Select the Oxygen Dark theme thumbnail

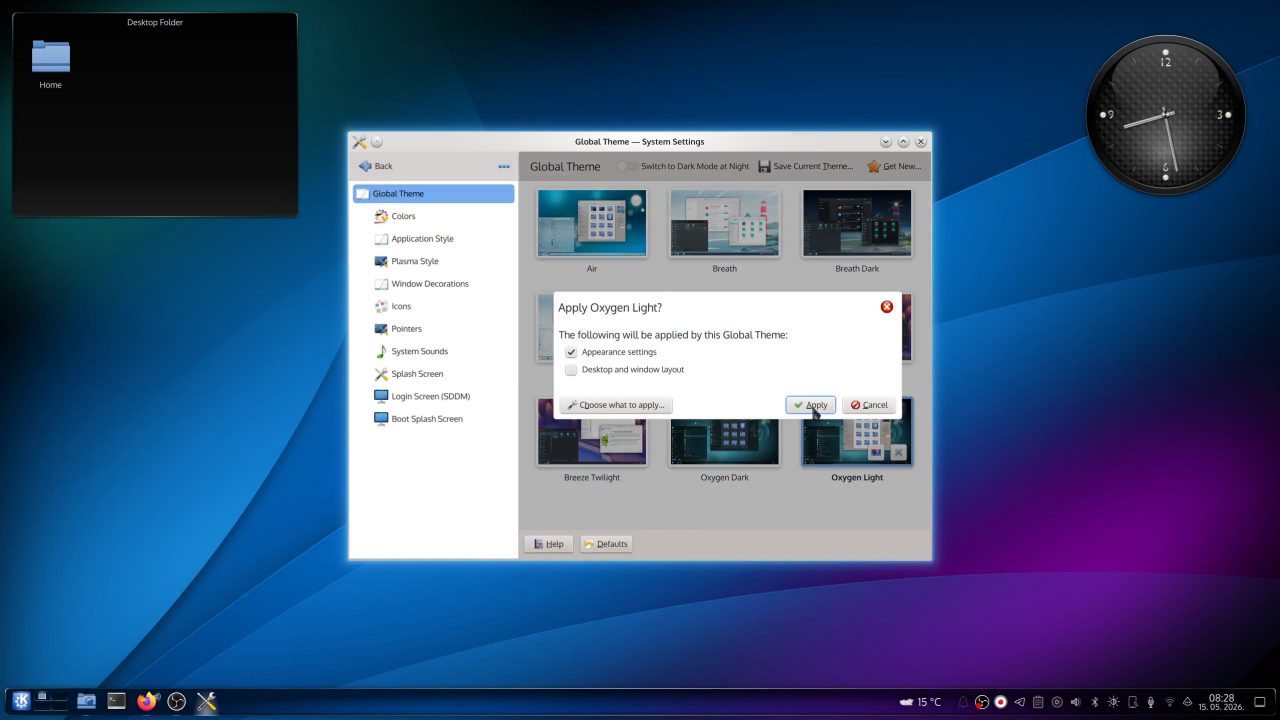(725, 442)
